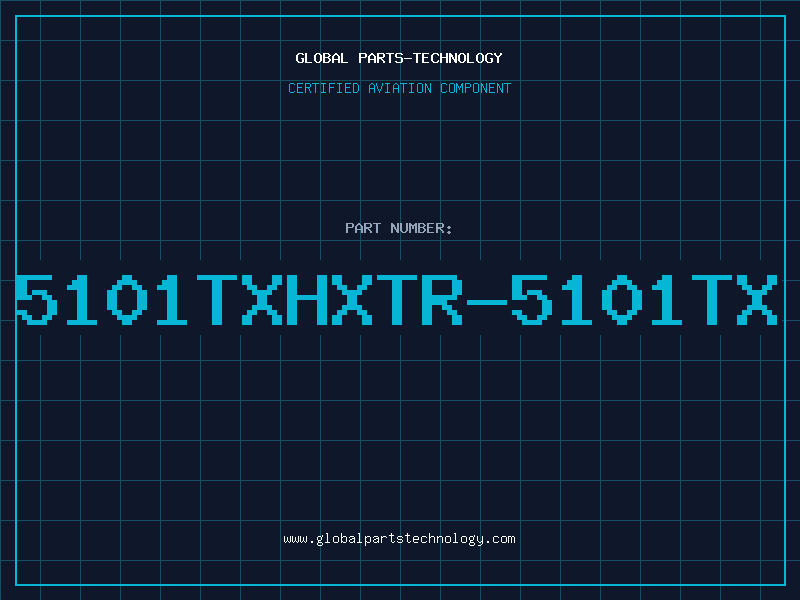Click the part number 5101TXHXTR-5101TX
The image size is (800, 600).
click(x=396, y=299)
